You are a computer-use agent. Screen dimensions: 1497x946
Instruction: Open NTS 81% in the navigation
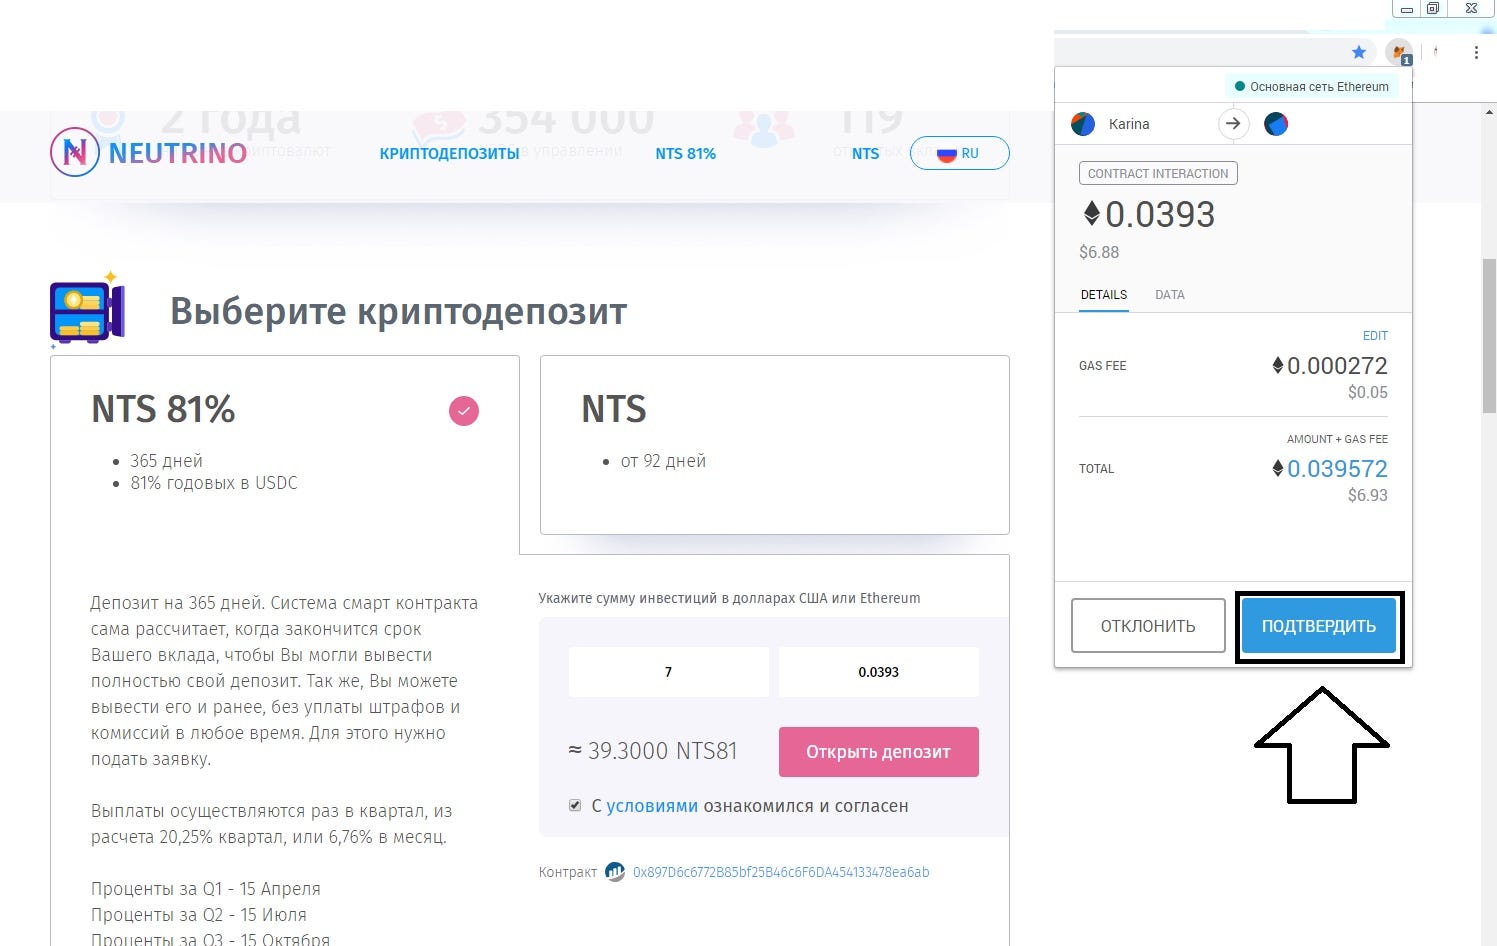pyautogui.click(x=686, y=153)
